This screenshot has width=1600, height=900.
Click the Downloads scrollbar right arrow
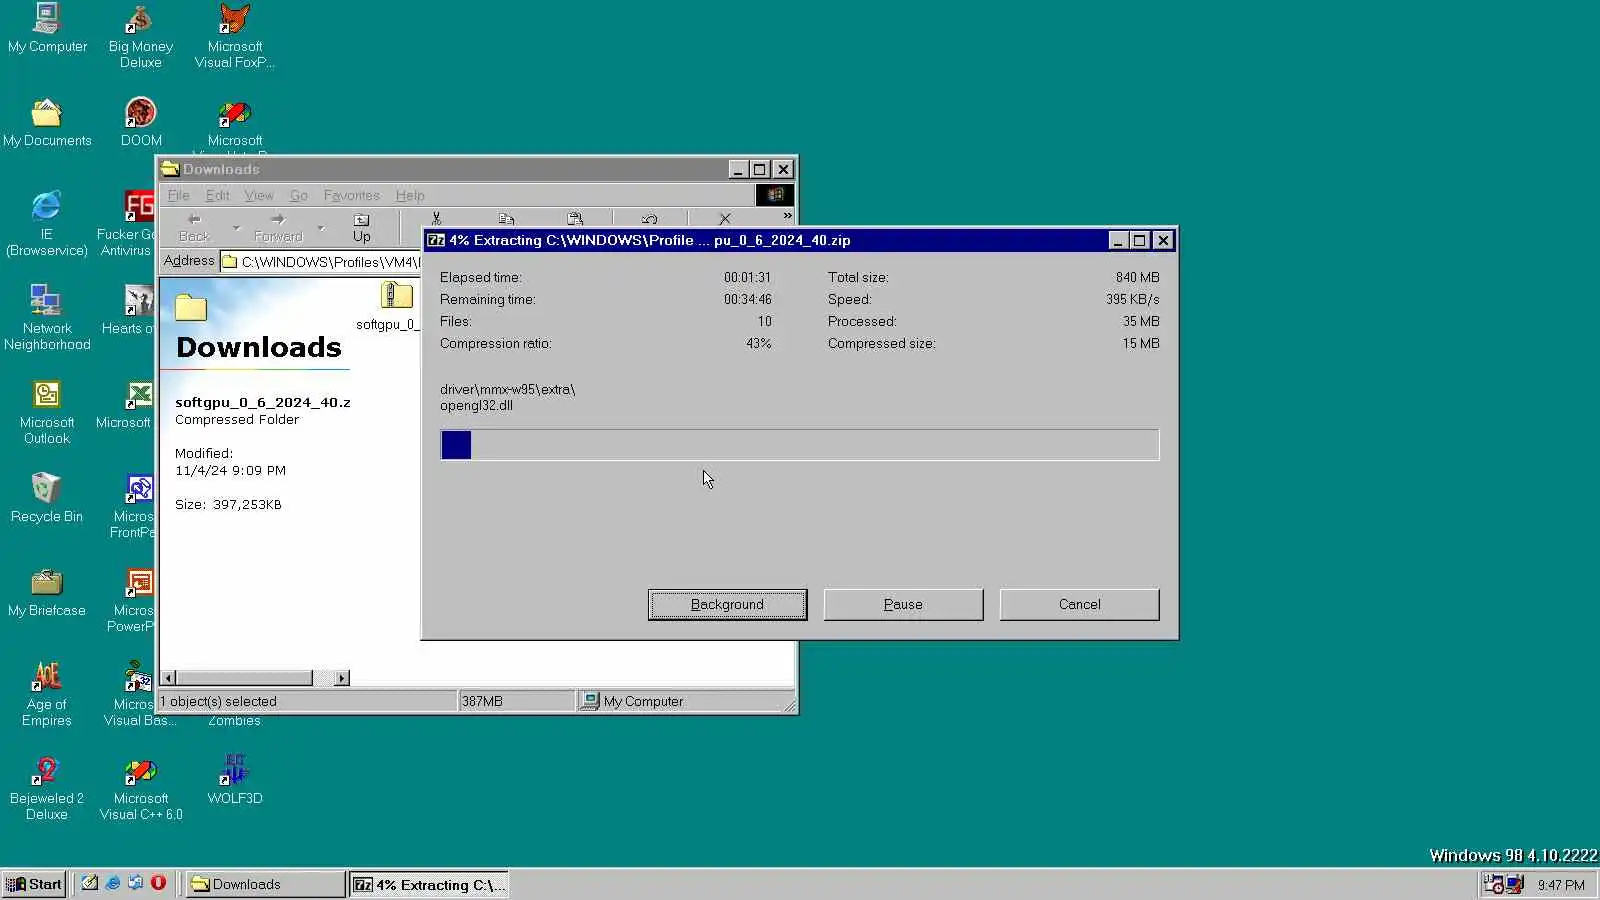[342, 678]
